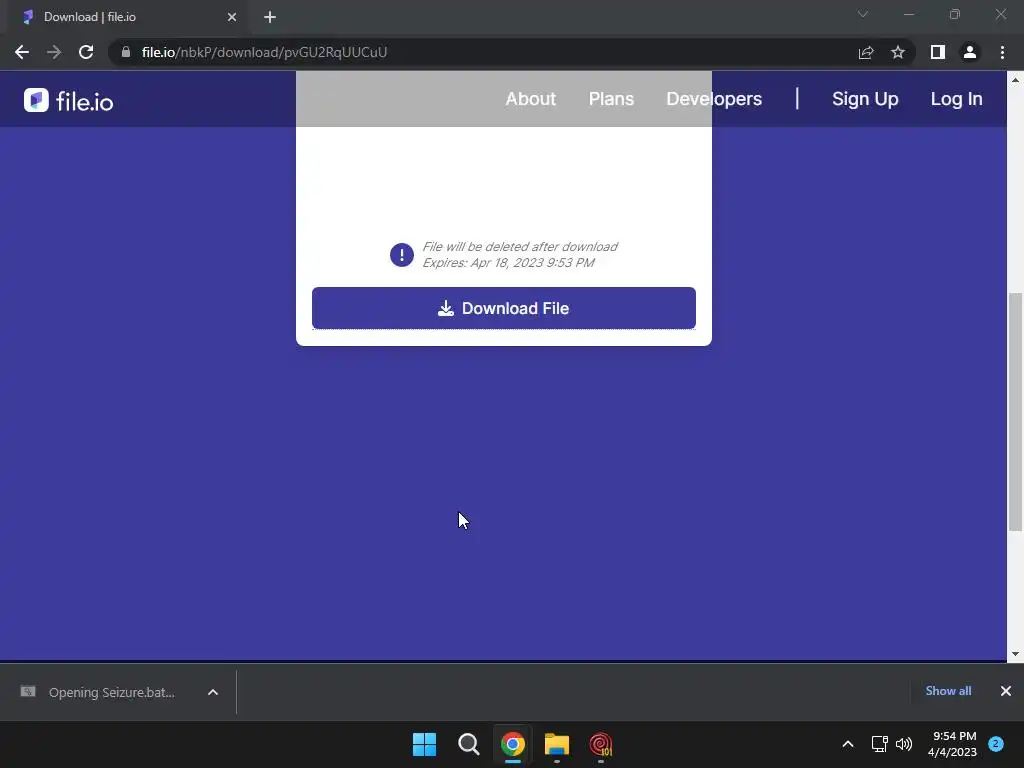Open clock and calendar flyout

[x=953, y=744]
